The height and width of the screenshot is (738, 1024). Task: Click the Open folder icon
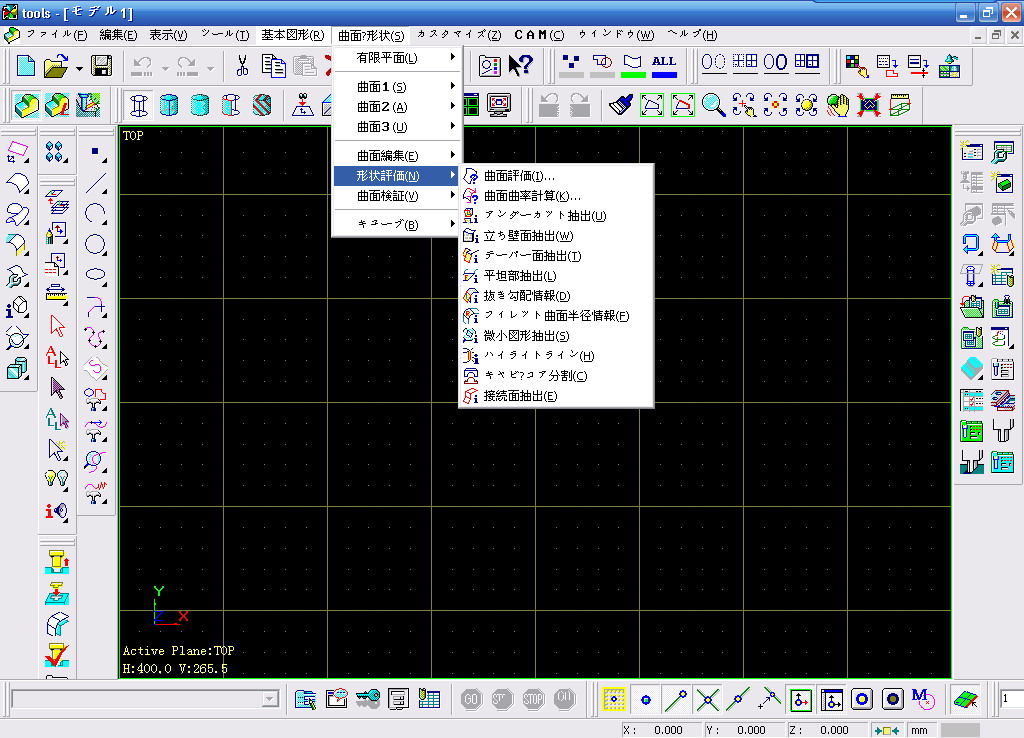click(56, 65)
